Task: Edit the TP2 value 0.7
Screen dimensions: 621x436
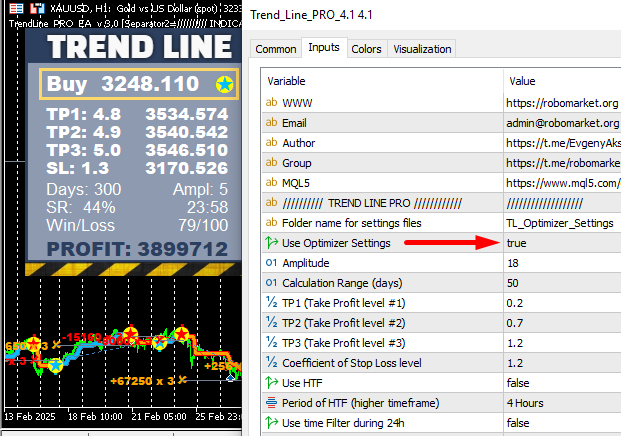Action: click(x=514, y=323)
